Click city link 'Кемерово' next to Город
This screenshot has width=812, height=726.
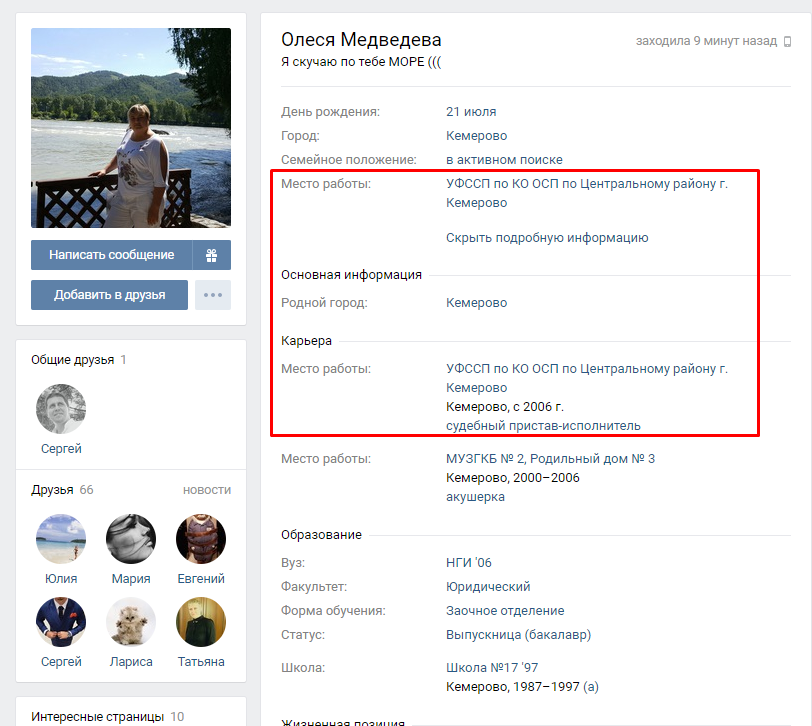click(476, 136)
